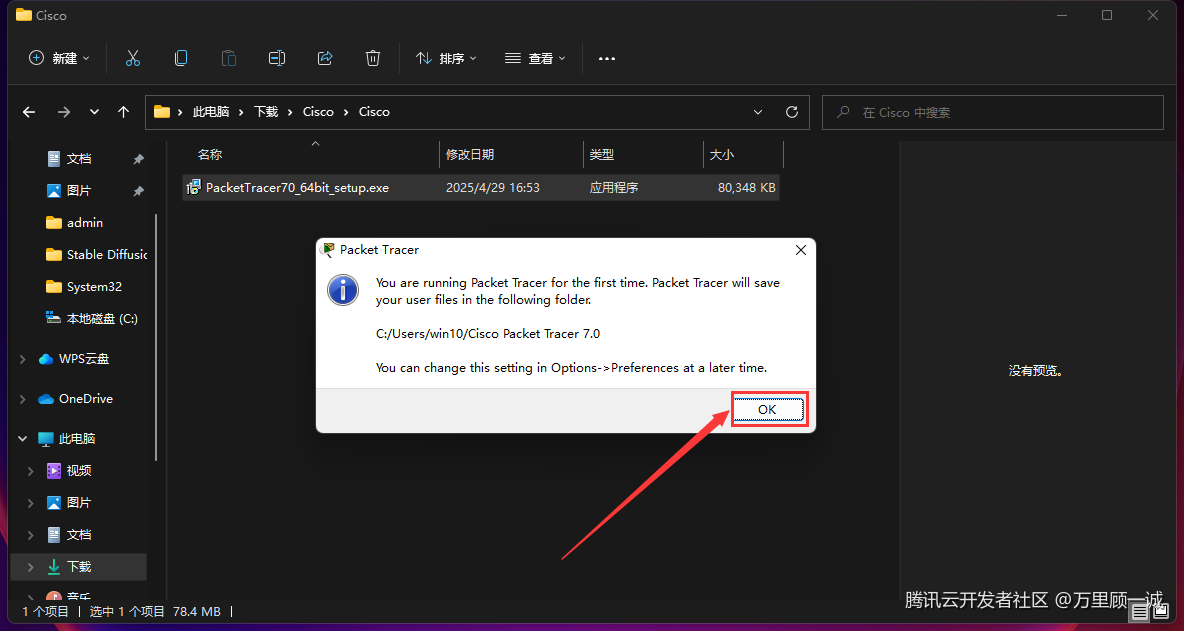
Task: Click OK in the Packet Tracer dialog
Action: point(769,409)
